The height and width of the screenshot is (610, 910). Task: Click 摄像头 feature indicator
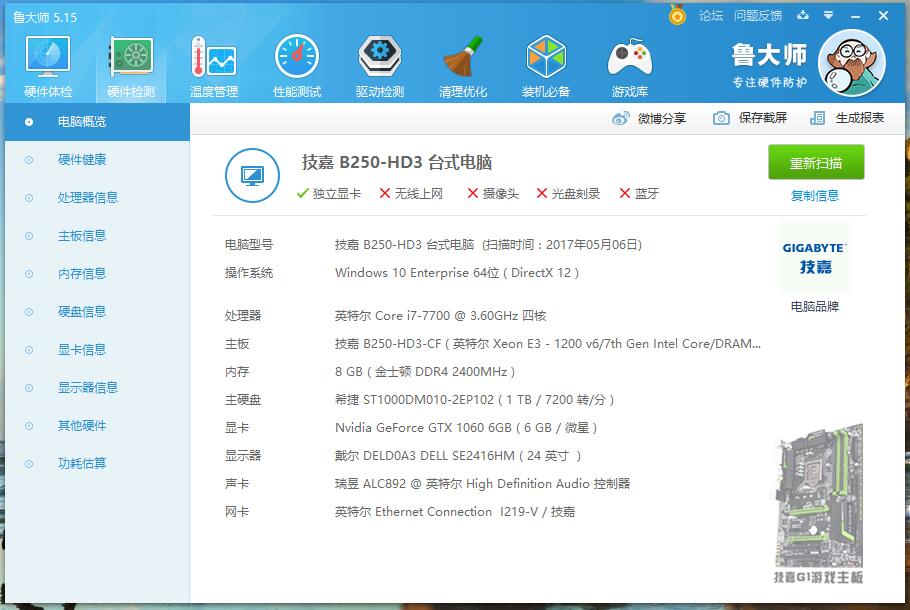(493, 193)
